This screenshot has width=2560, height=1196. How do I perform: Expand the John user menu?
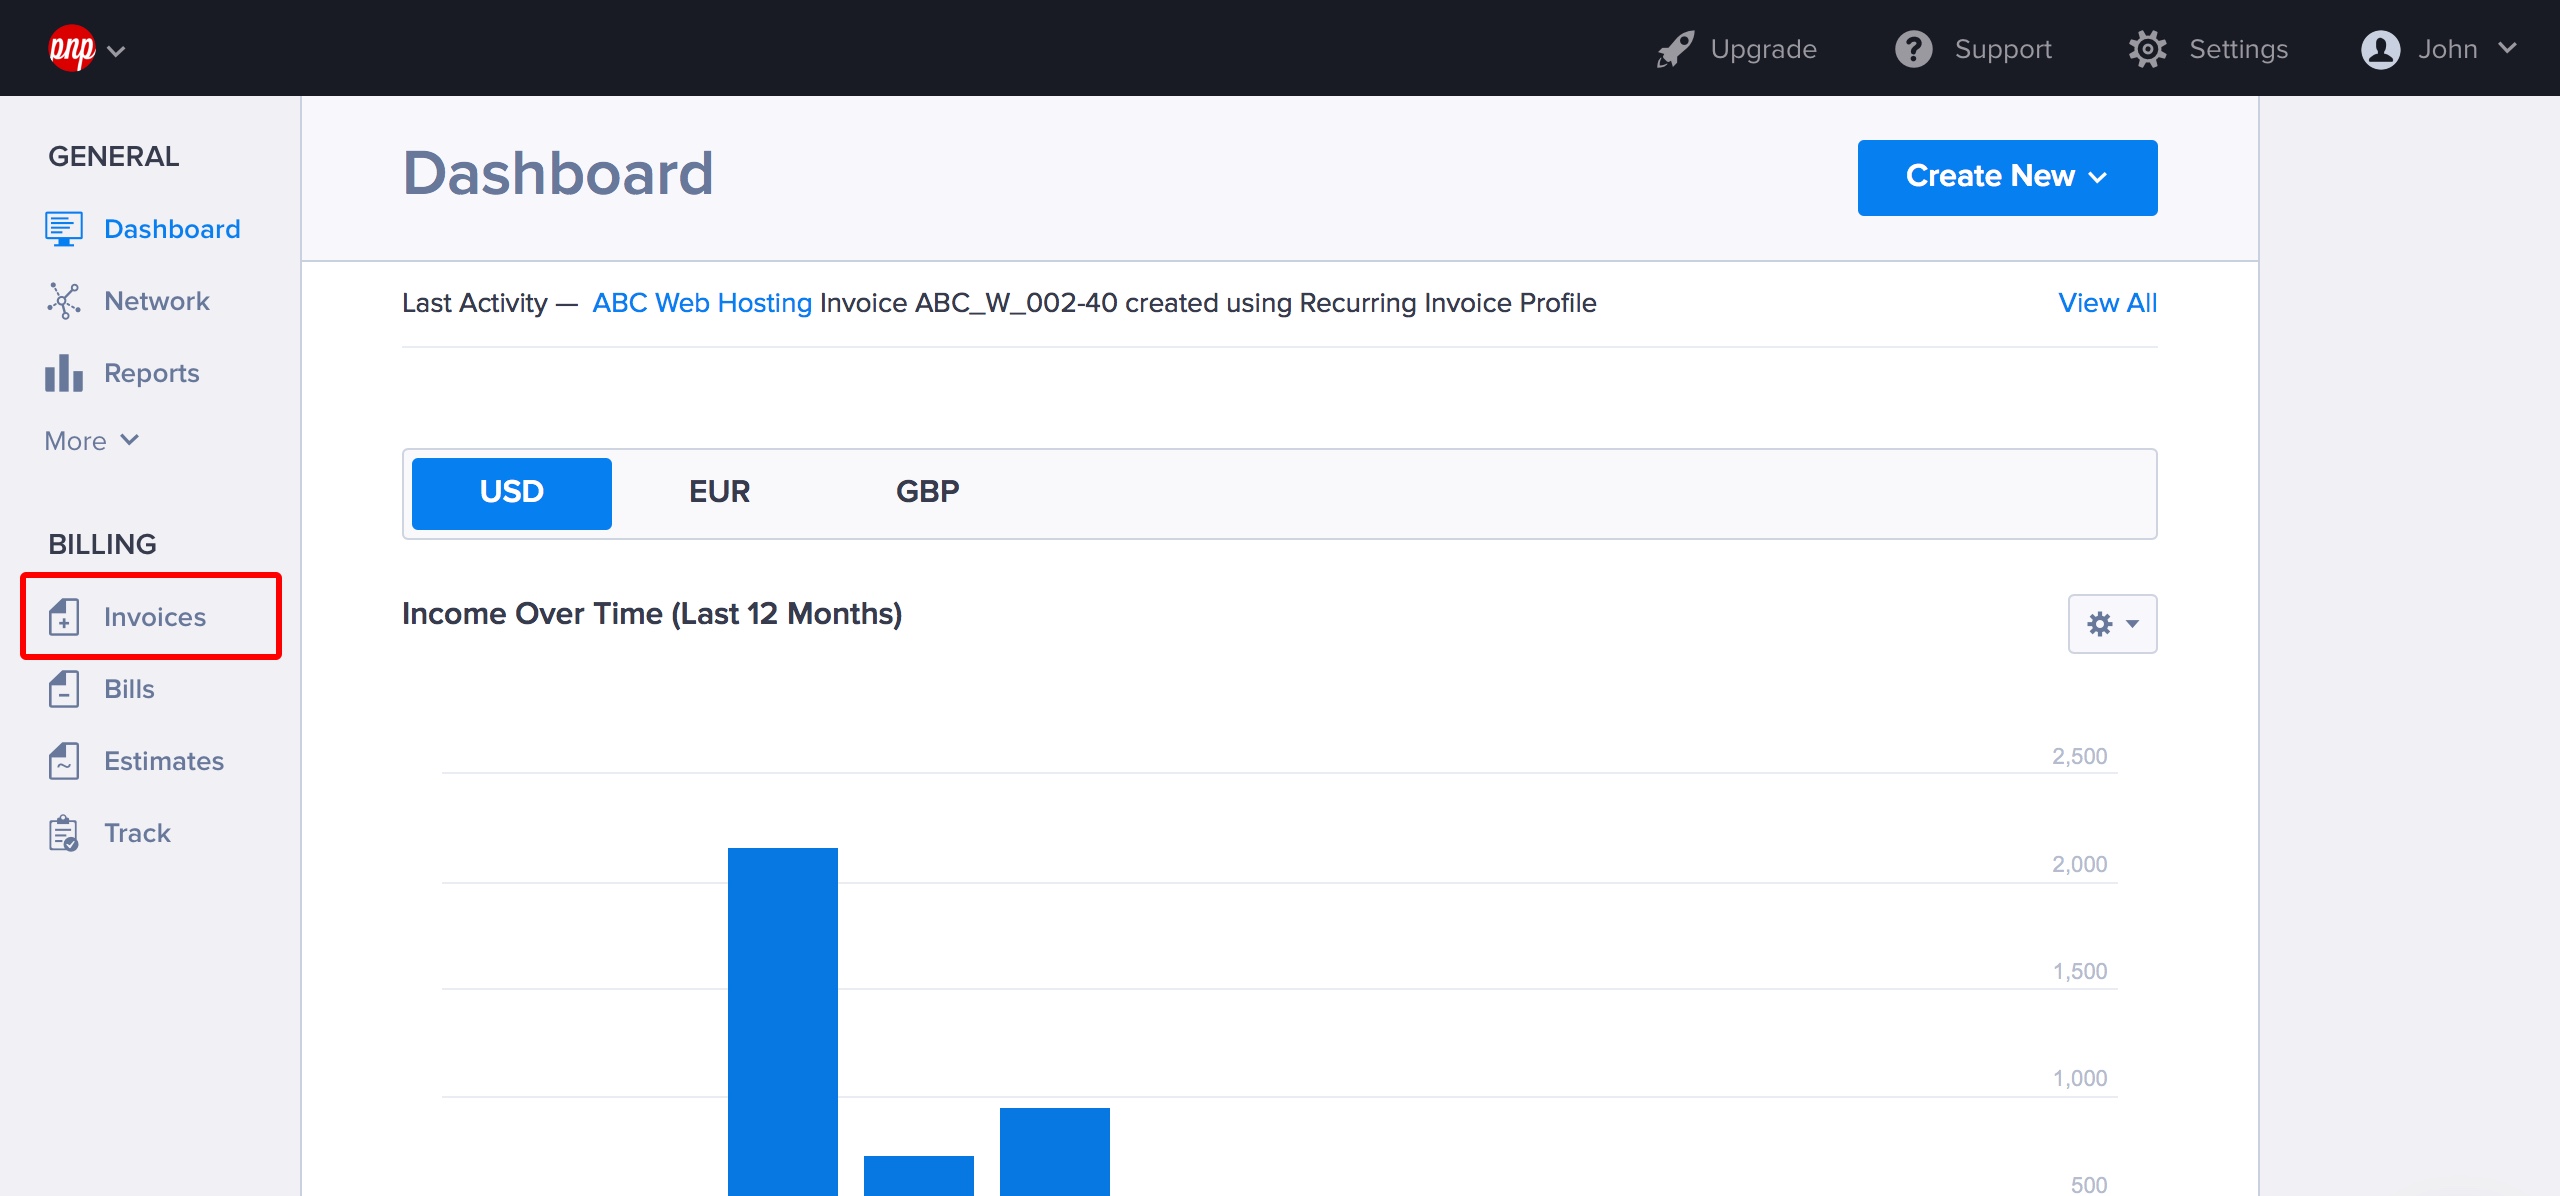click(x=2438, y=49)
